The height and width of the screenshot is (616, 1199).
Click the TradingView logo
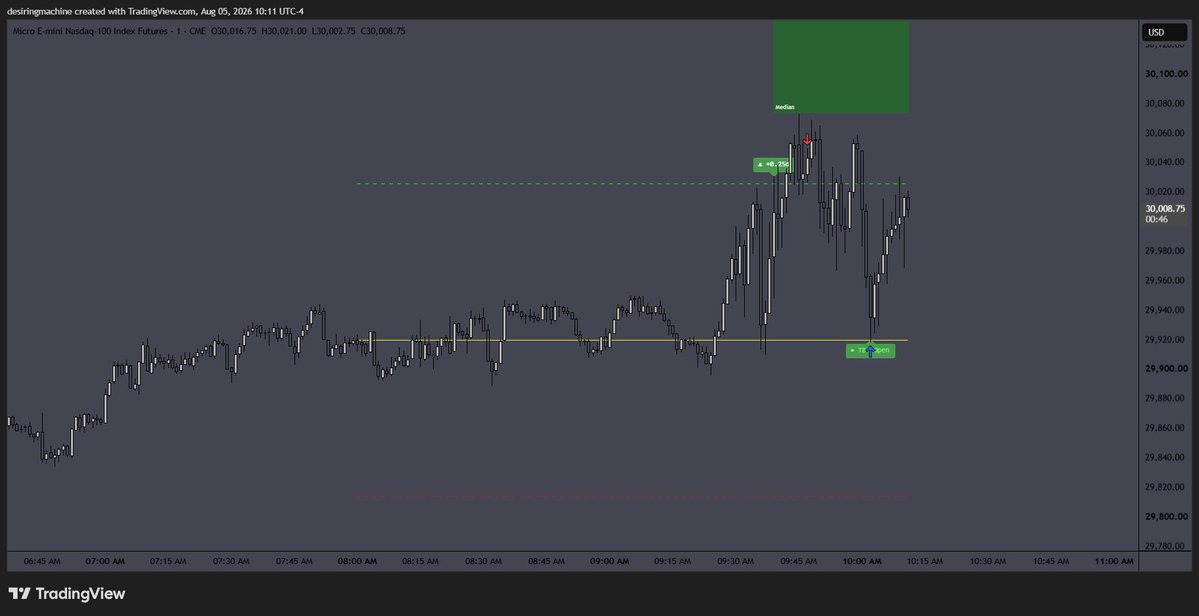(67, 594)
